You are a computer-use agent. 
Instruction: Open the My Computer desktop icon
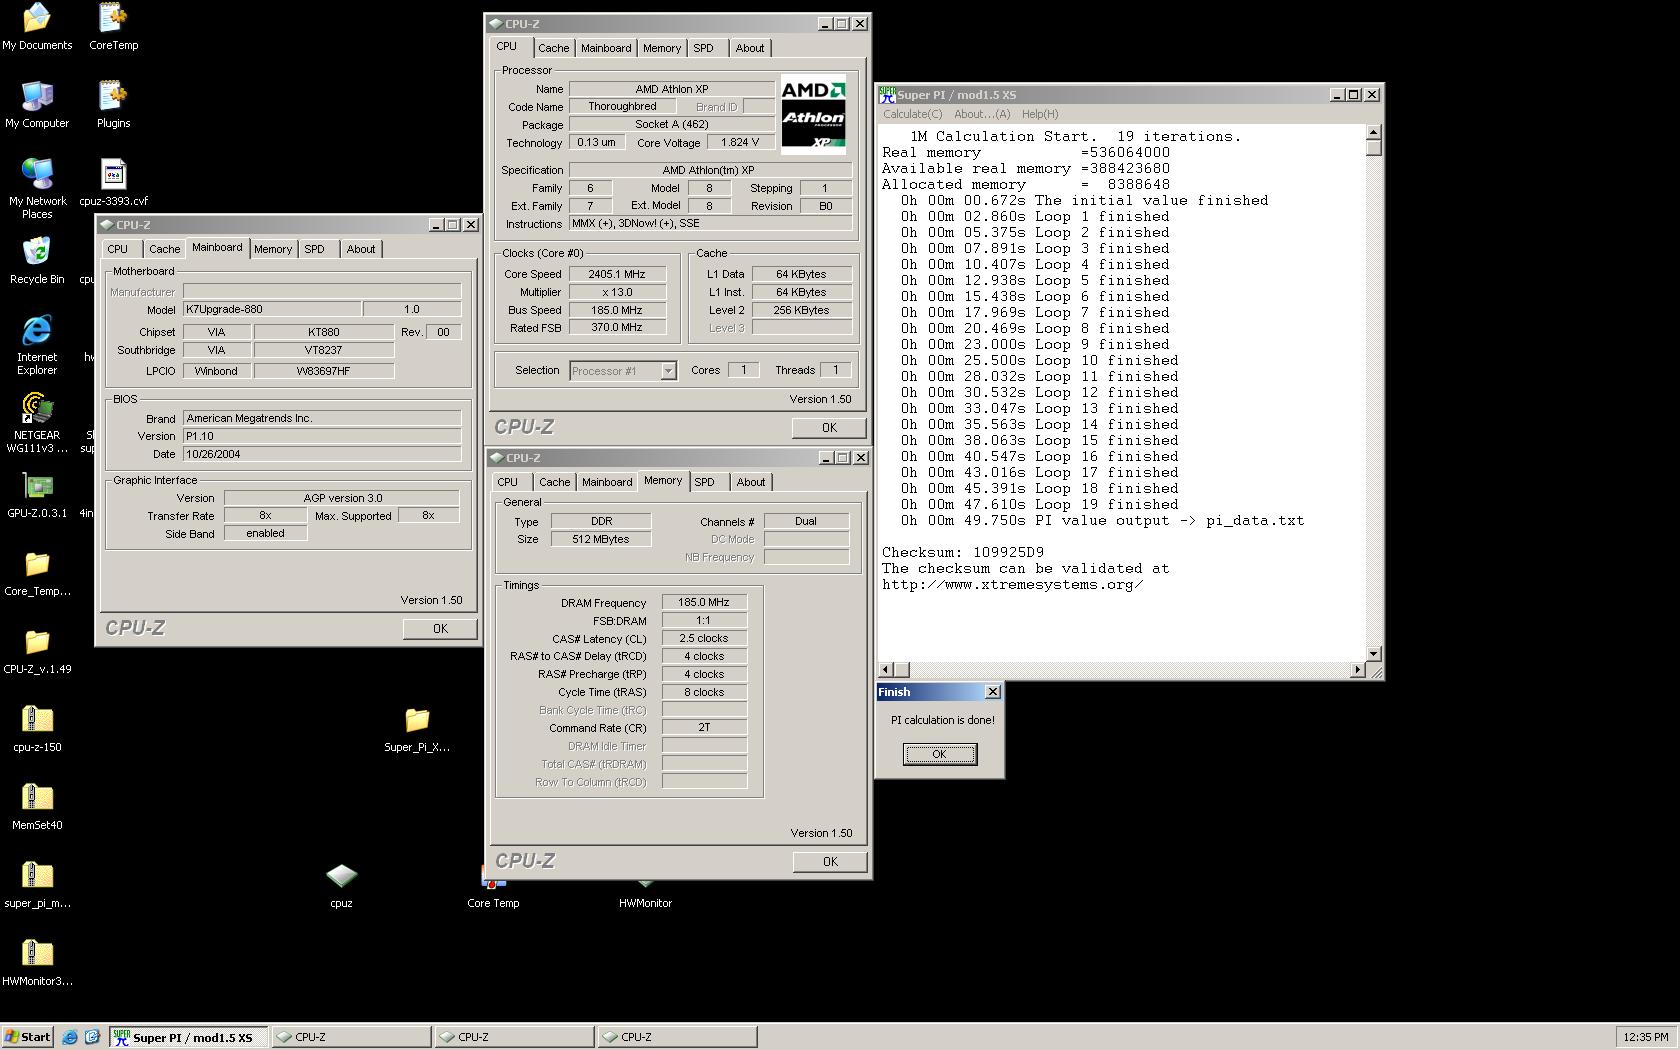tap(37, 104)
